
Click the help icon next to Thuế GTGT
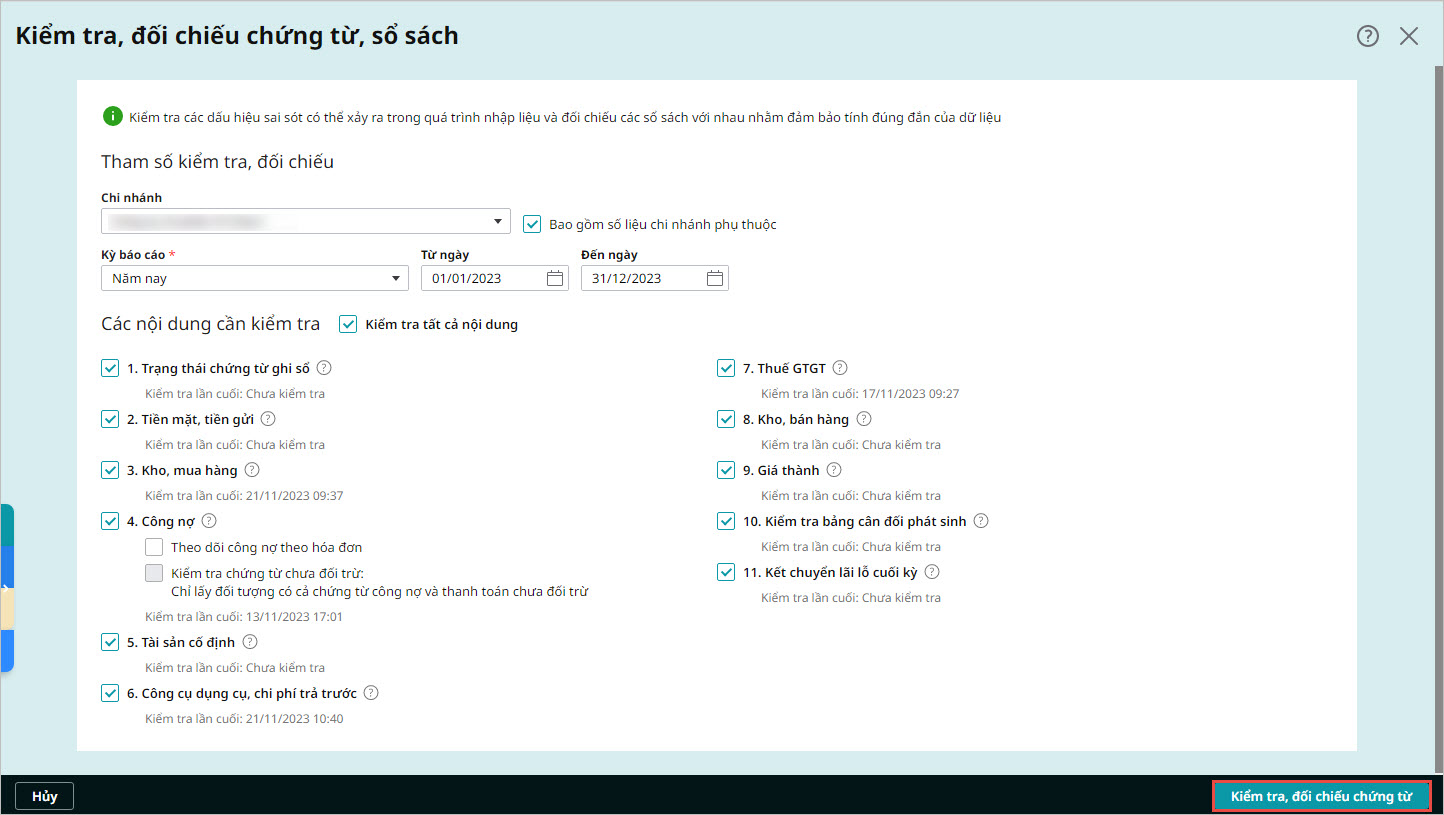840,368
